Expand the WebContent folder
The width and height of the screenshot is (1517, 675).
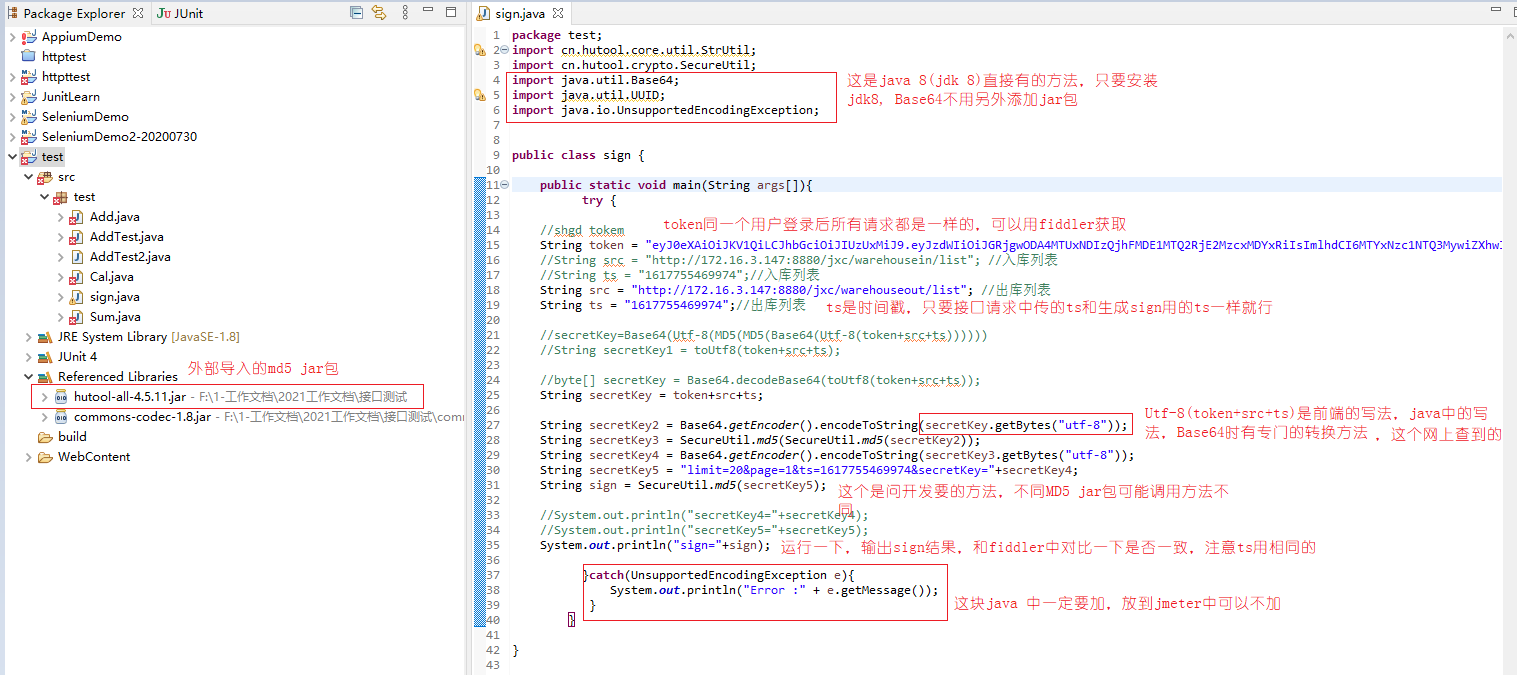[x=28, y=457]
